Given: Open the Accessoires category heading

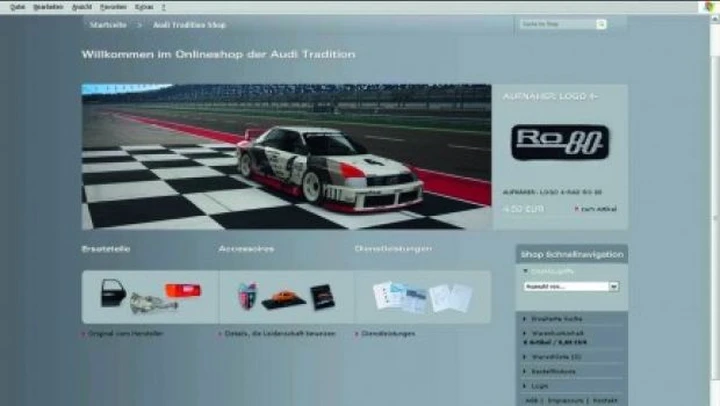Looking at the screenshot, I should pos(246,248).
